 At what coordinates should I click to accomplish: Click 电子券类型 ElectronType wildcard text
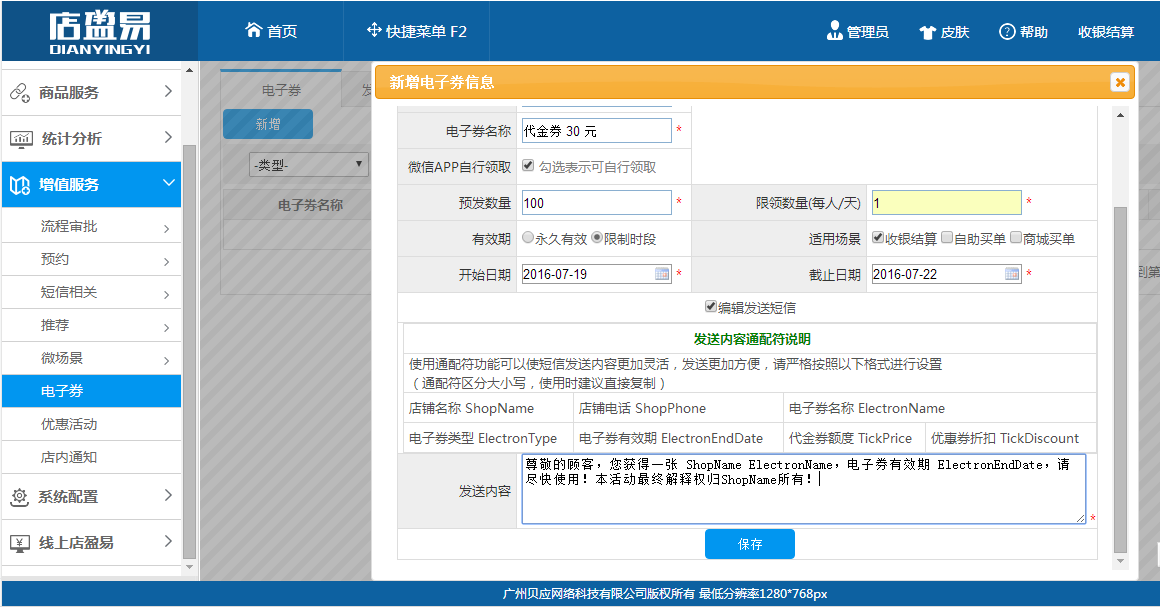click(483, 438)
